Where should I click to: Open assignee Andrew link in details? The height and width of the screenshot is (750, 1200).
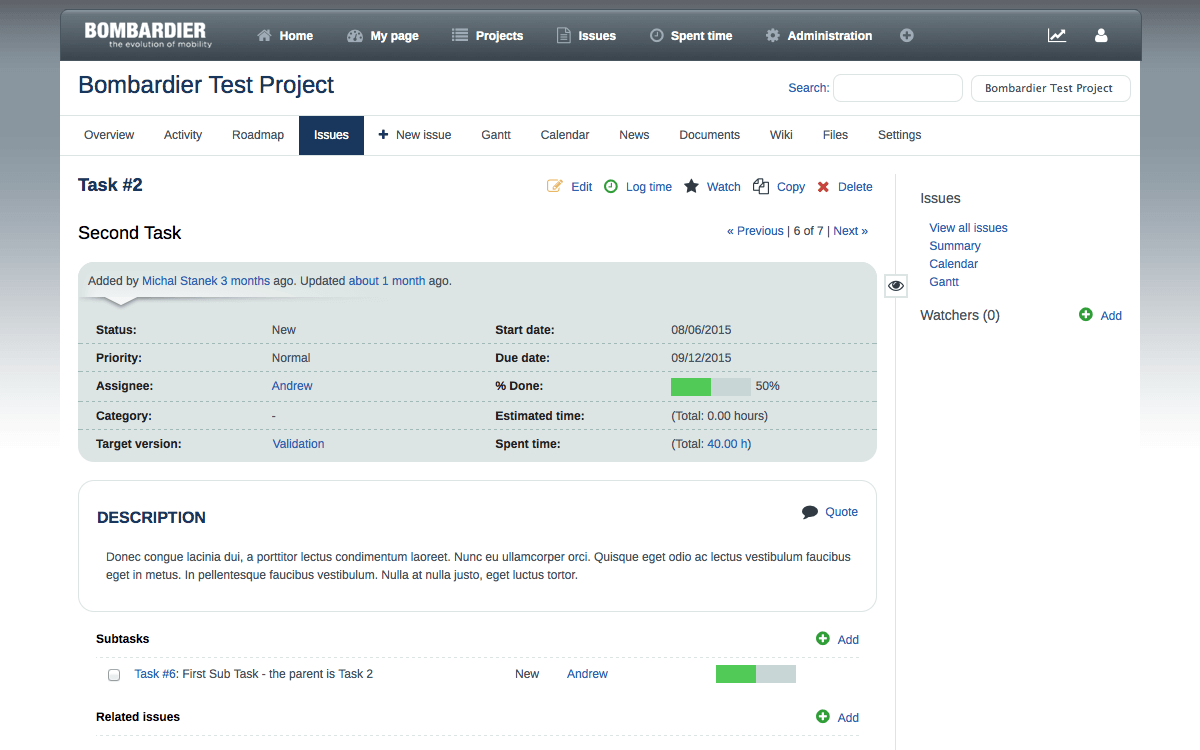pos(292,386)
